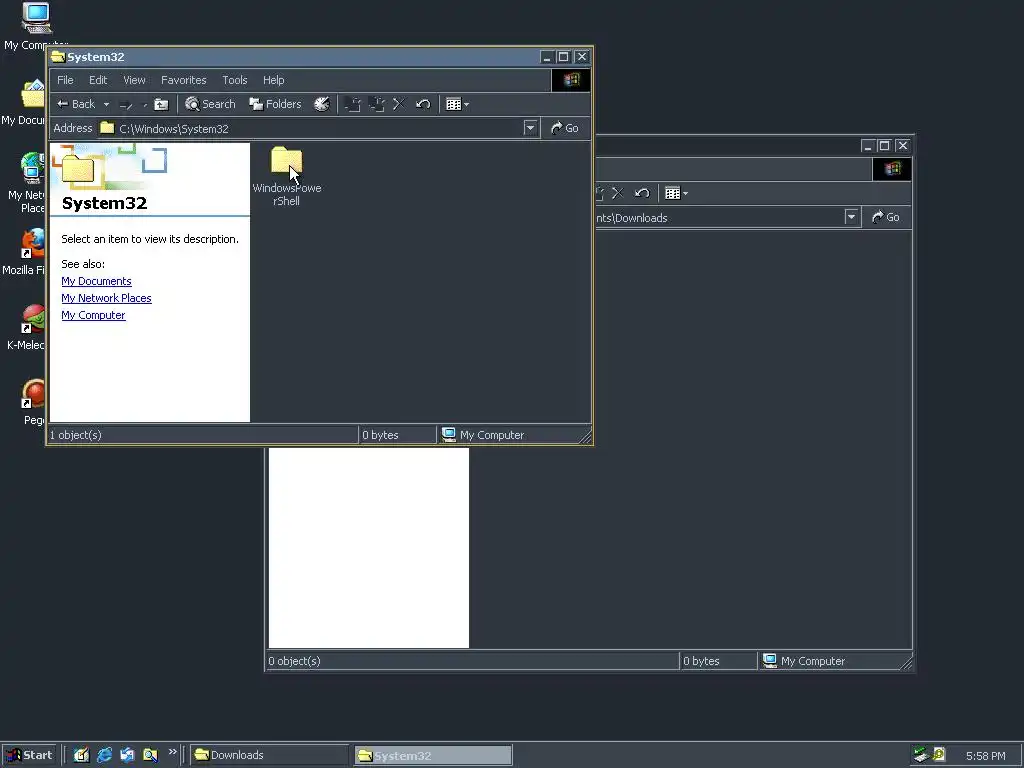Click the Downloads window address path field
The height and width of the screenshot is (768, 1024).
[x=718, y=217]
